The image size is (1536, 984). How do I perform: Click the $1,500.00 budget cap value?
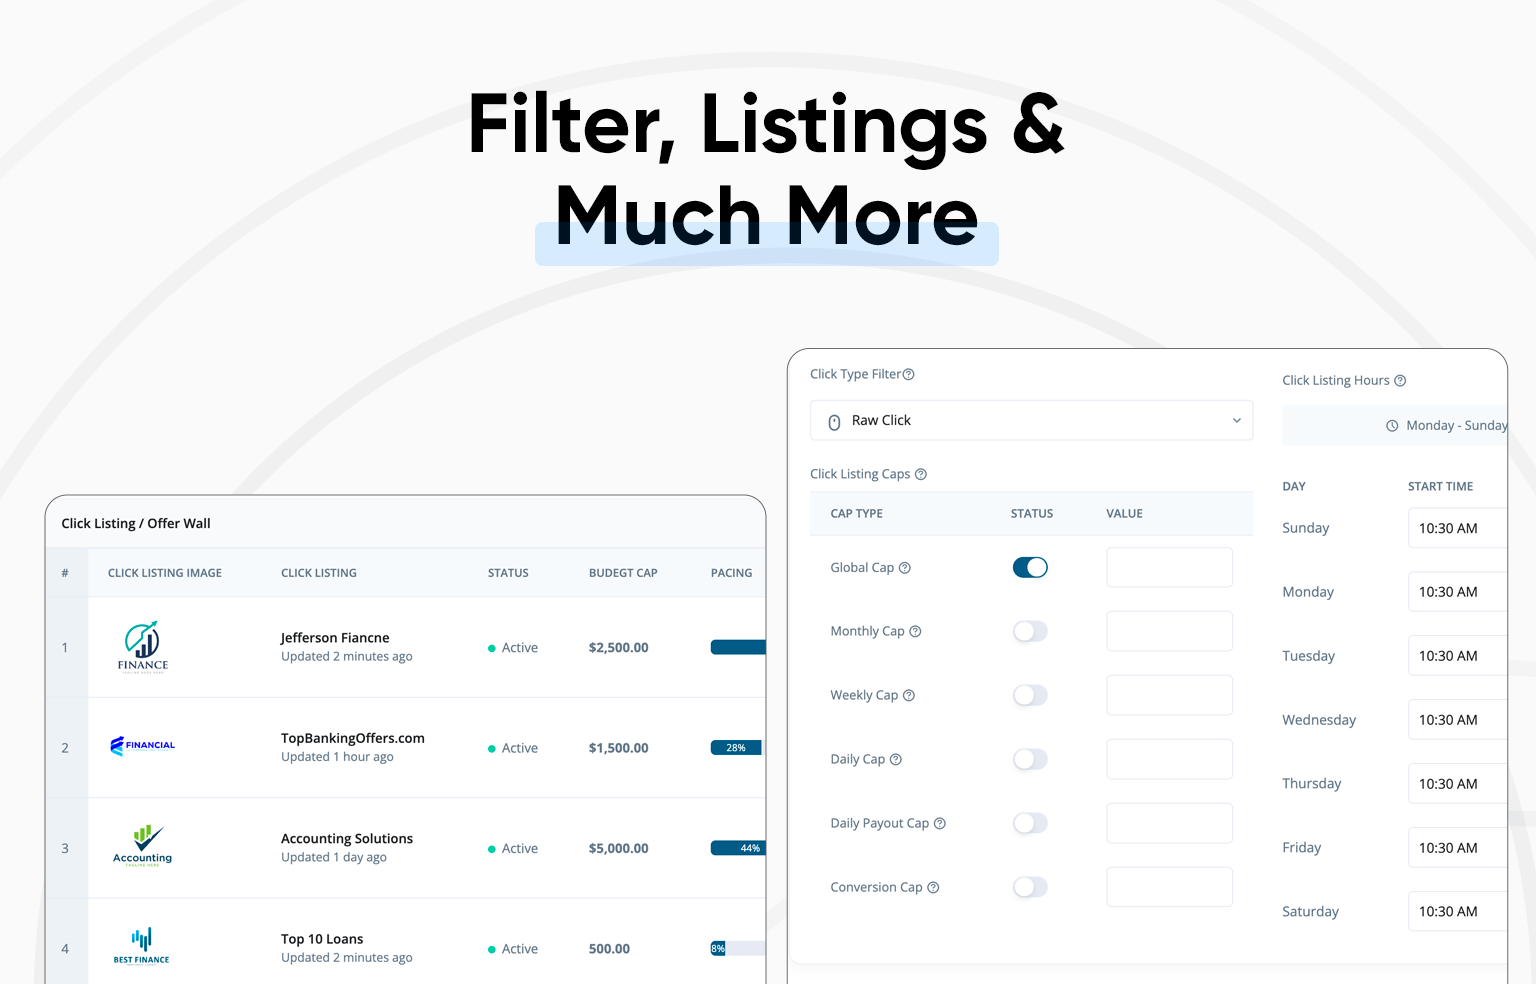618,748
